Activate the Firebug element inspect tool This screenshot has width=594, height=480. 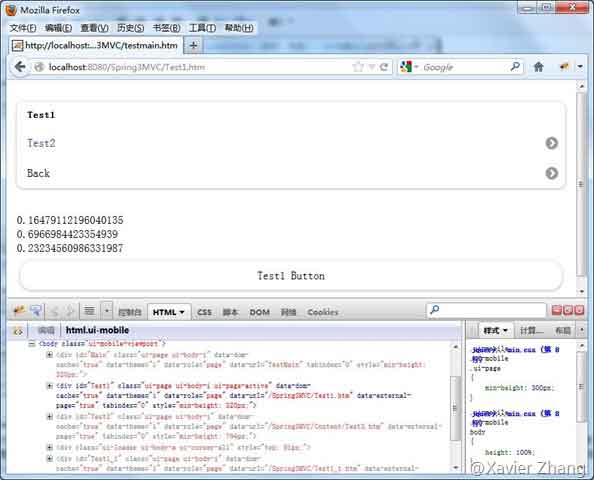pos(37,311)
